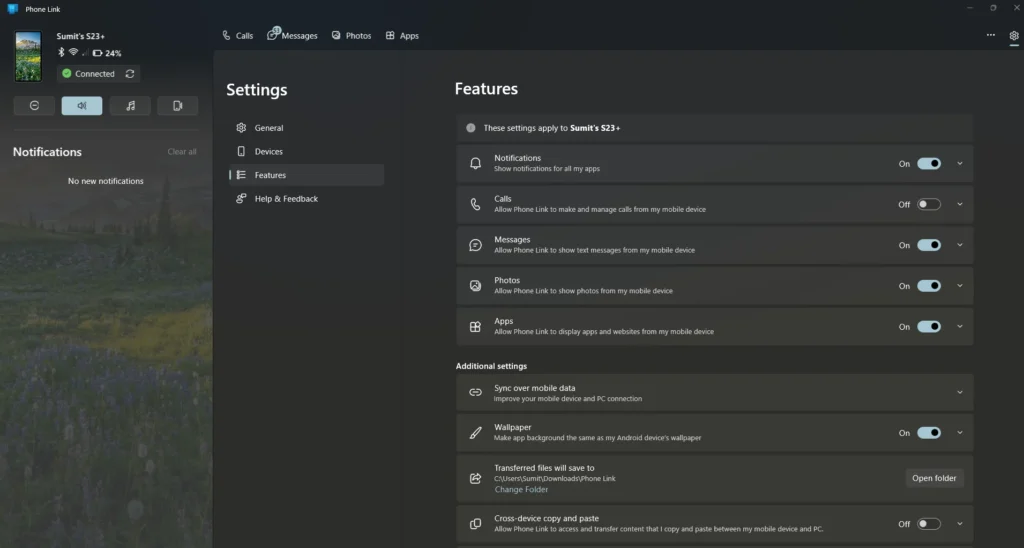Click the Bluetooth status icon
This screenshot has width=1024, height=548.
click(x=61, y=52)
